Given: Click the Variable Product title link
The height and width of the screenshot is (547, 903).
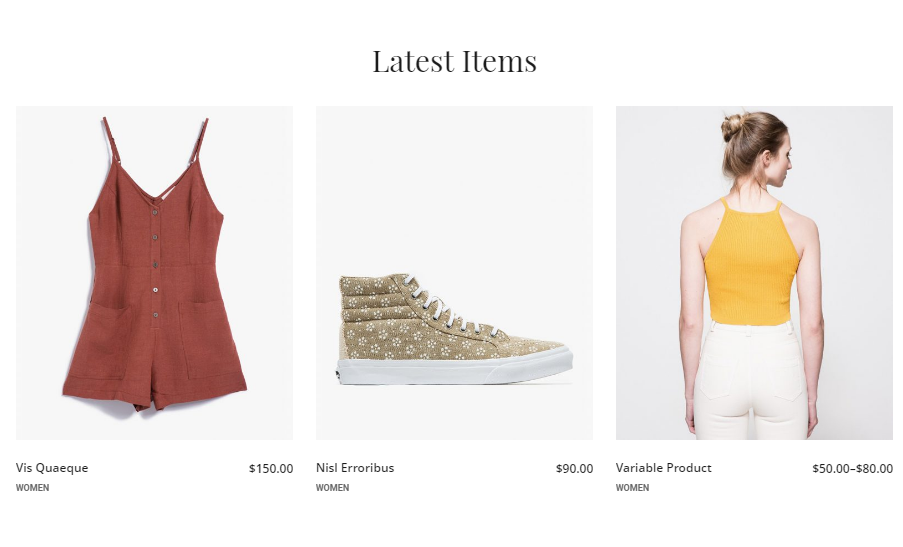Looking at the screenshot, I should coord(663,468).
